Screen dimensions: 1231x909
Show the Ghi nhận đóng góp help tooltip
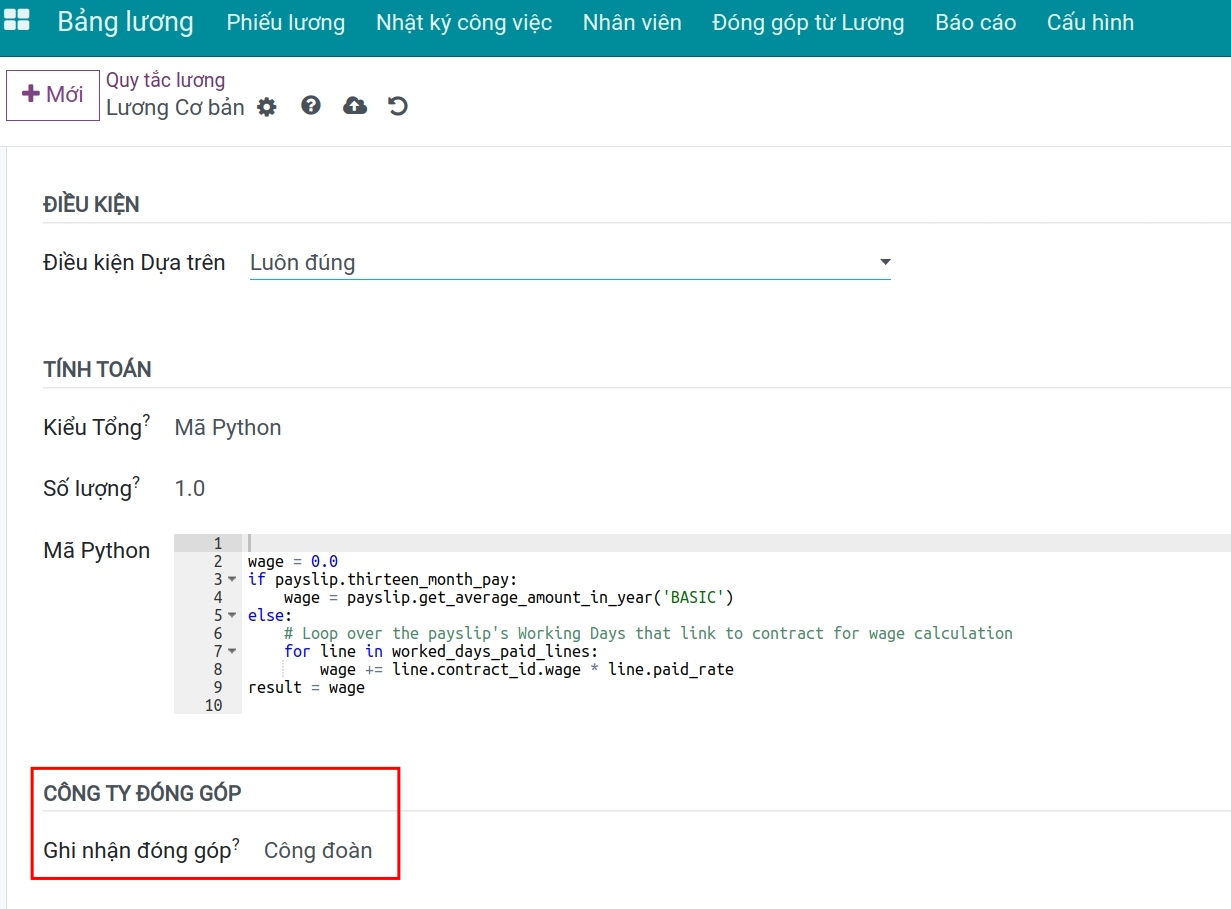point(236,843)
